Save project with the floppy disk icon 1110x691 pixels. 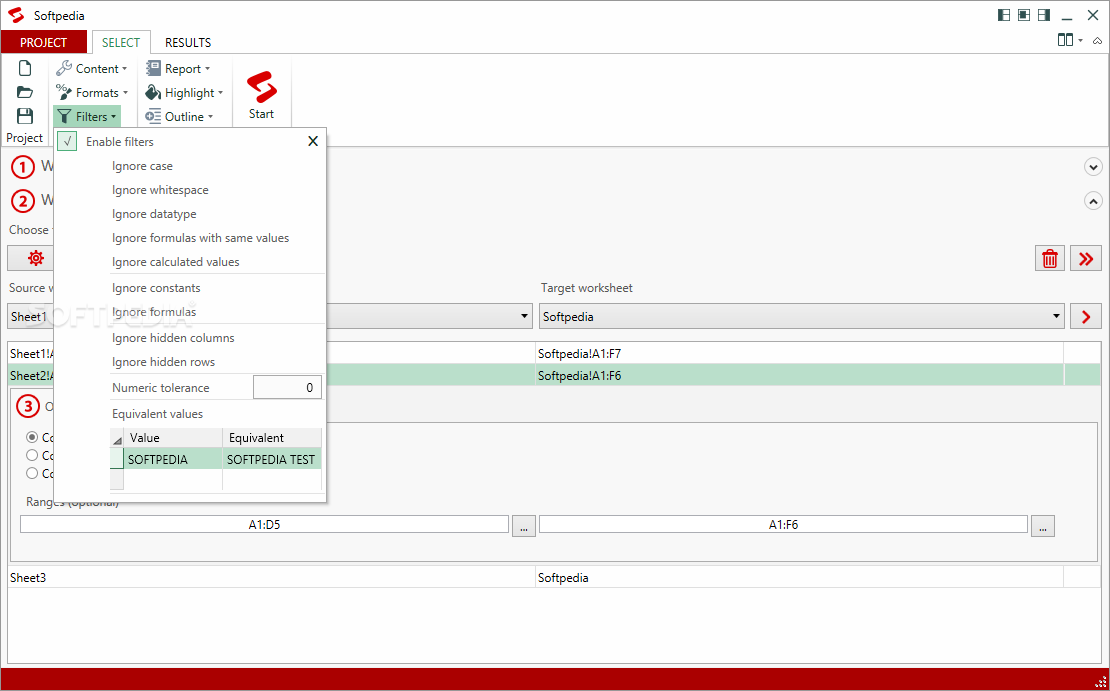[x=25, y=115]
